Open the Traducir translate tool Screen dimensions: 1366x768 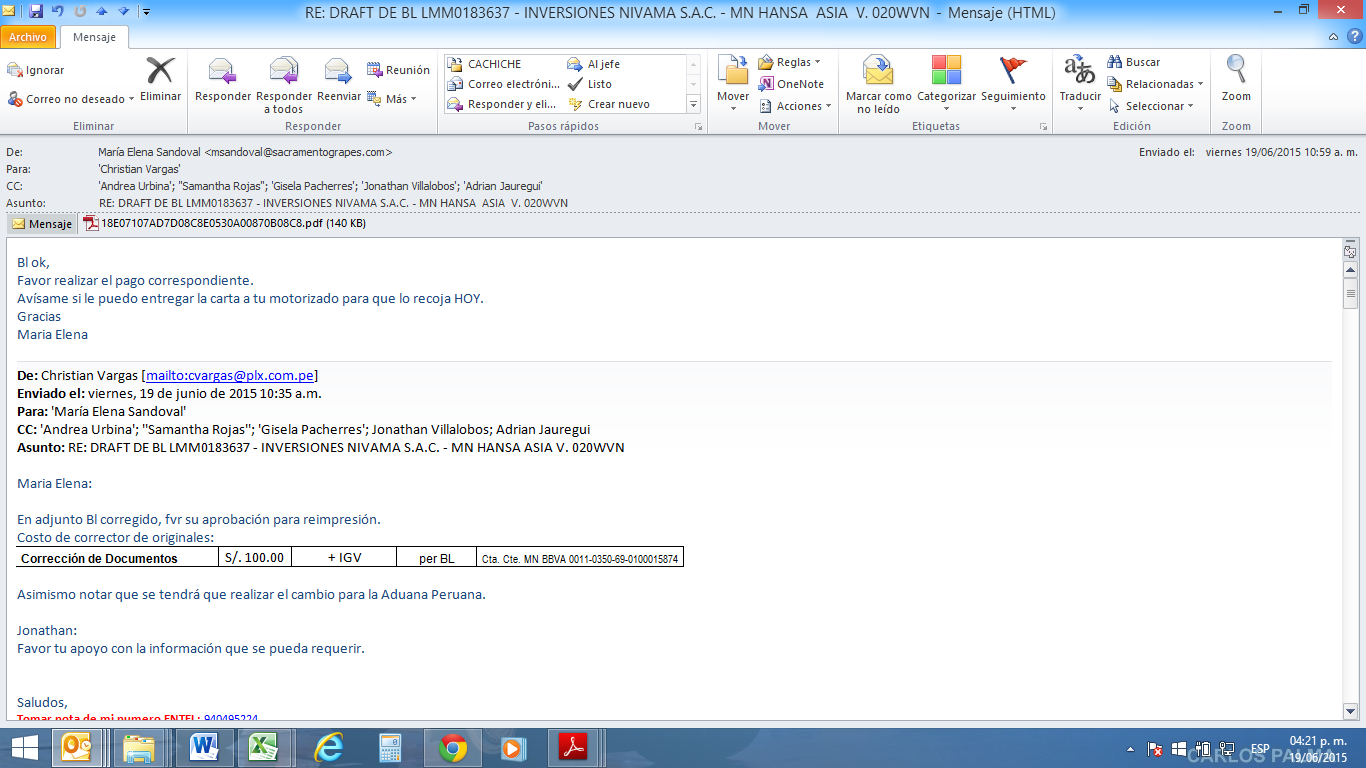(1079, 73)
